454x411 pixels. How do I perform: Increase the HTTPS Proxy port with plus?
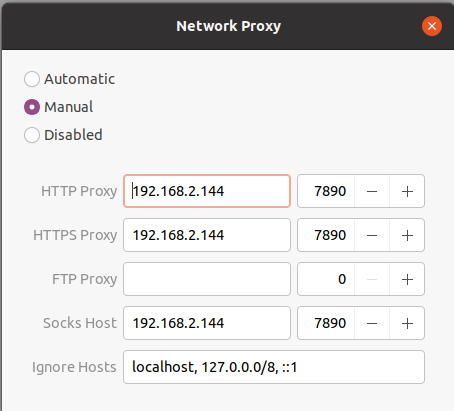[407, 235]
